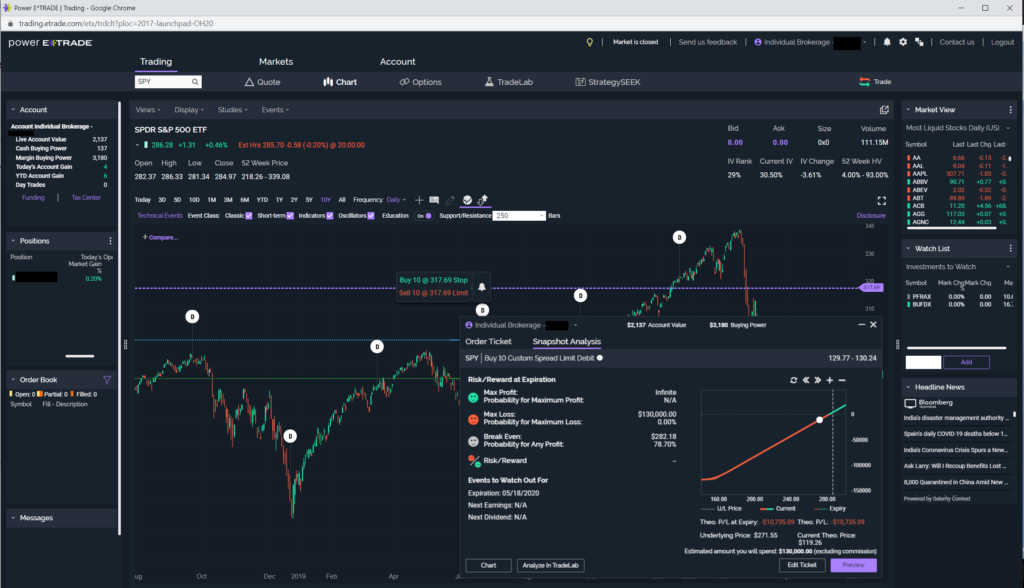This screenshot has height=588, width=1024.
Task: Switch to Order Ticket tab
Action: pyautogui.click(x=488, y=342)
